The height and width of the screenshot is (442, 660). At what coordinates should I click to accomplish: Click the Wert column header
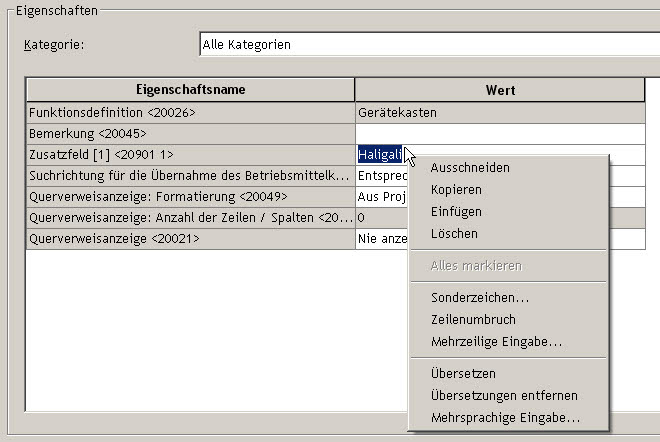500,90
